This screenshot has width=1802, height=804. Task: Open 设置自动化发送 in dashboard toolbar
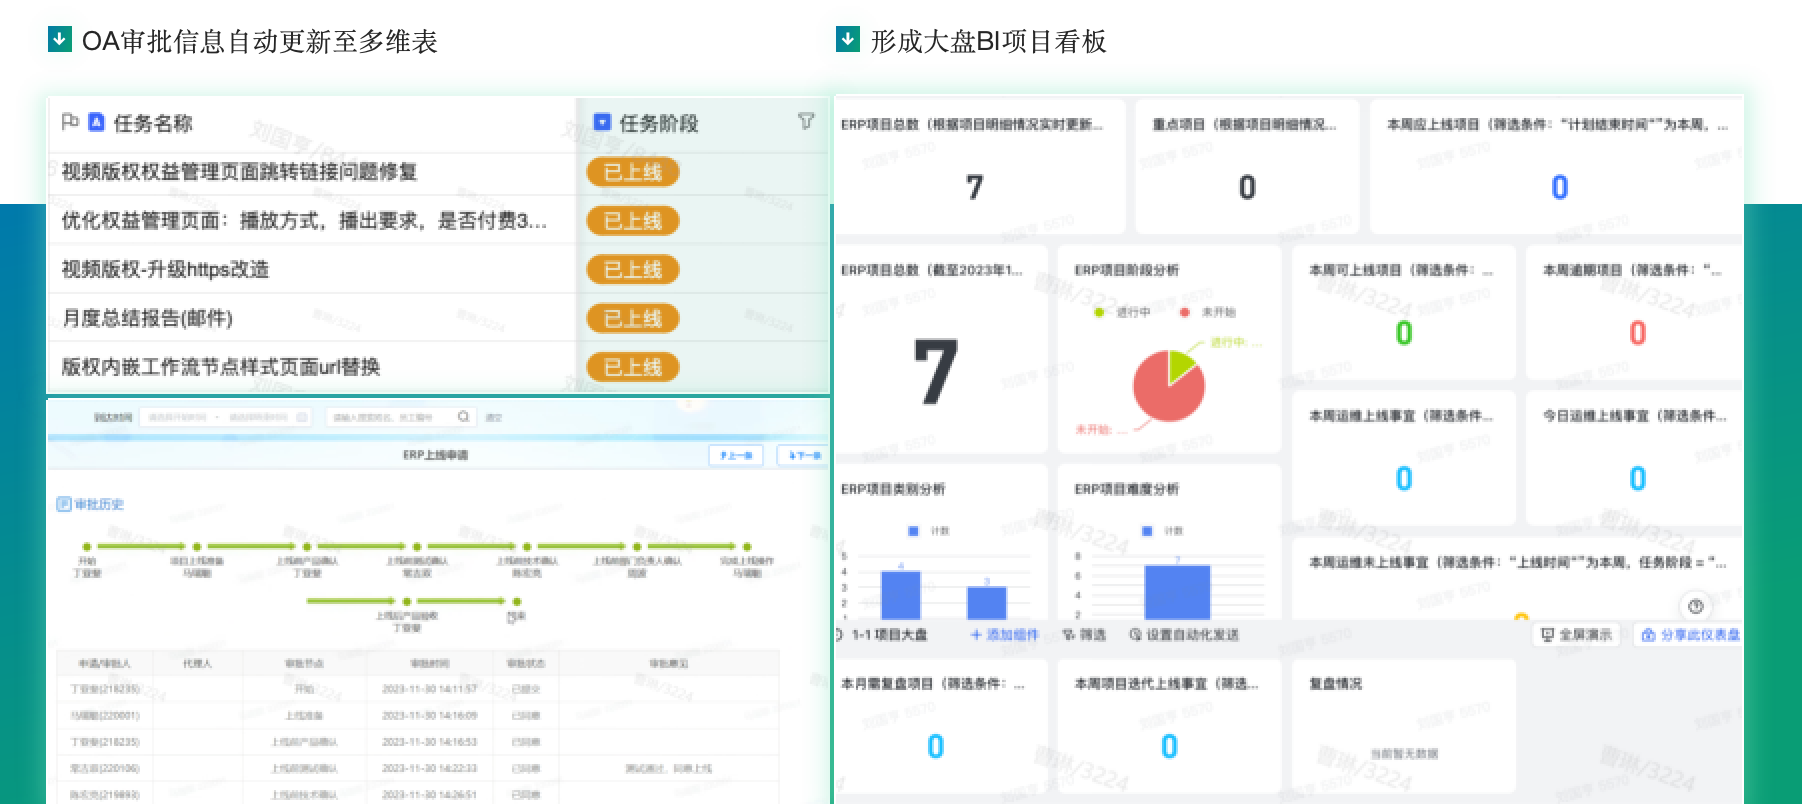tap(1184, 635)
